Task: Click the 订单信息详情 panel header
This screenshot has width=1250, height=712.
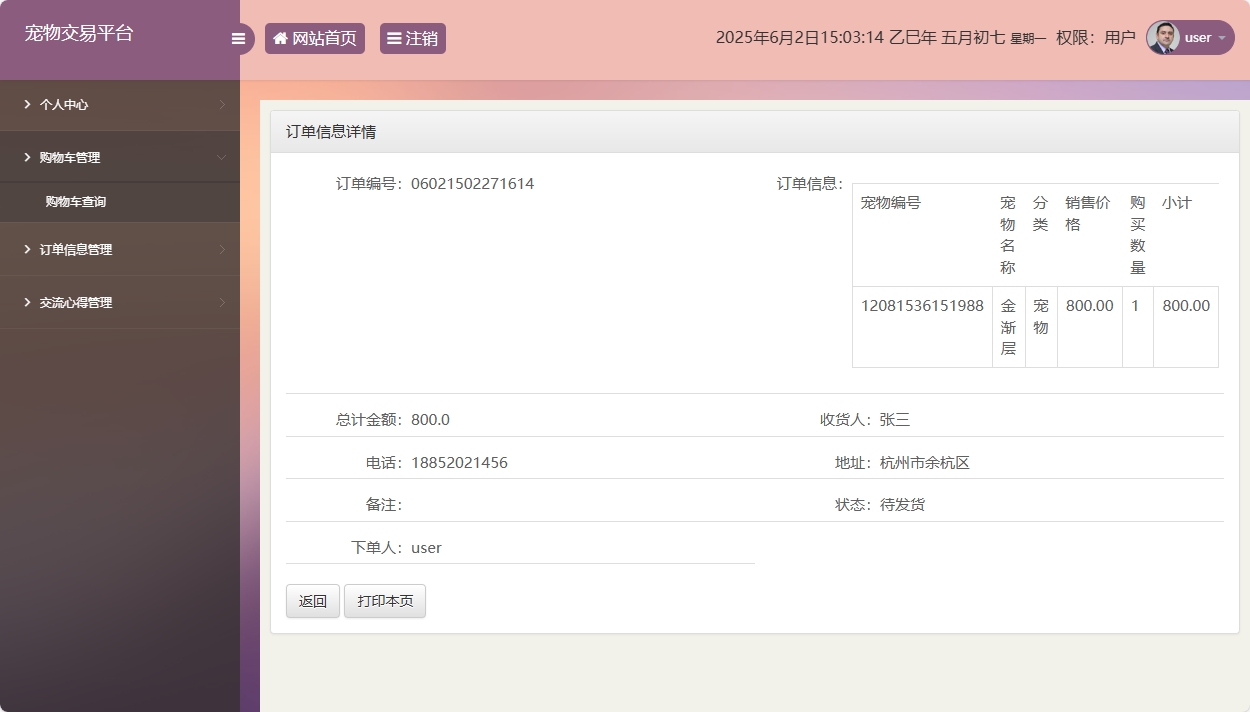Action: [x=331, y=132]
